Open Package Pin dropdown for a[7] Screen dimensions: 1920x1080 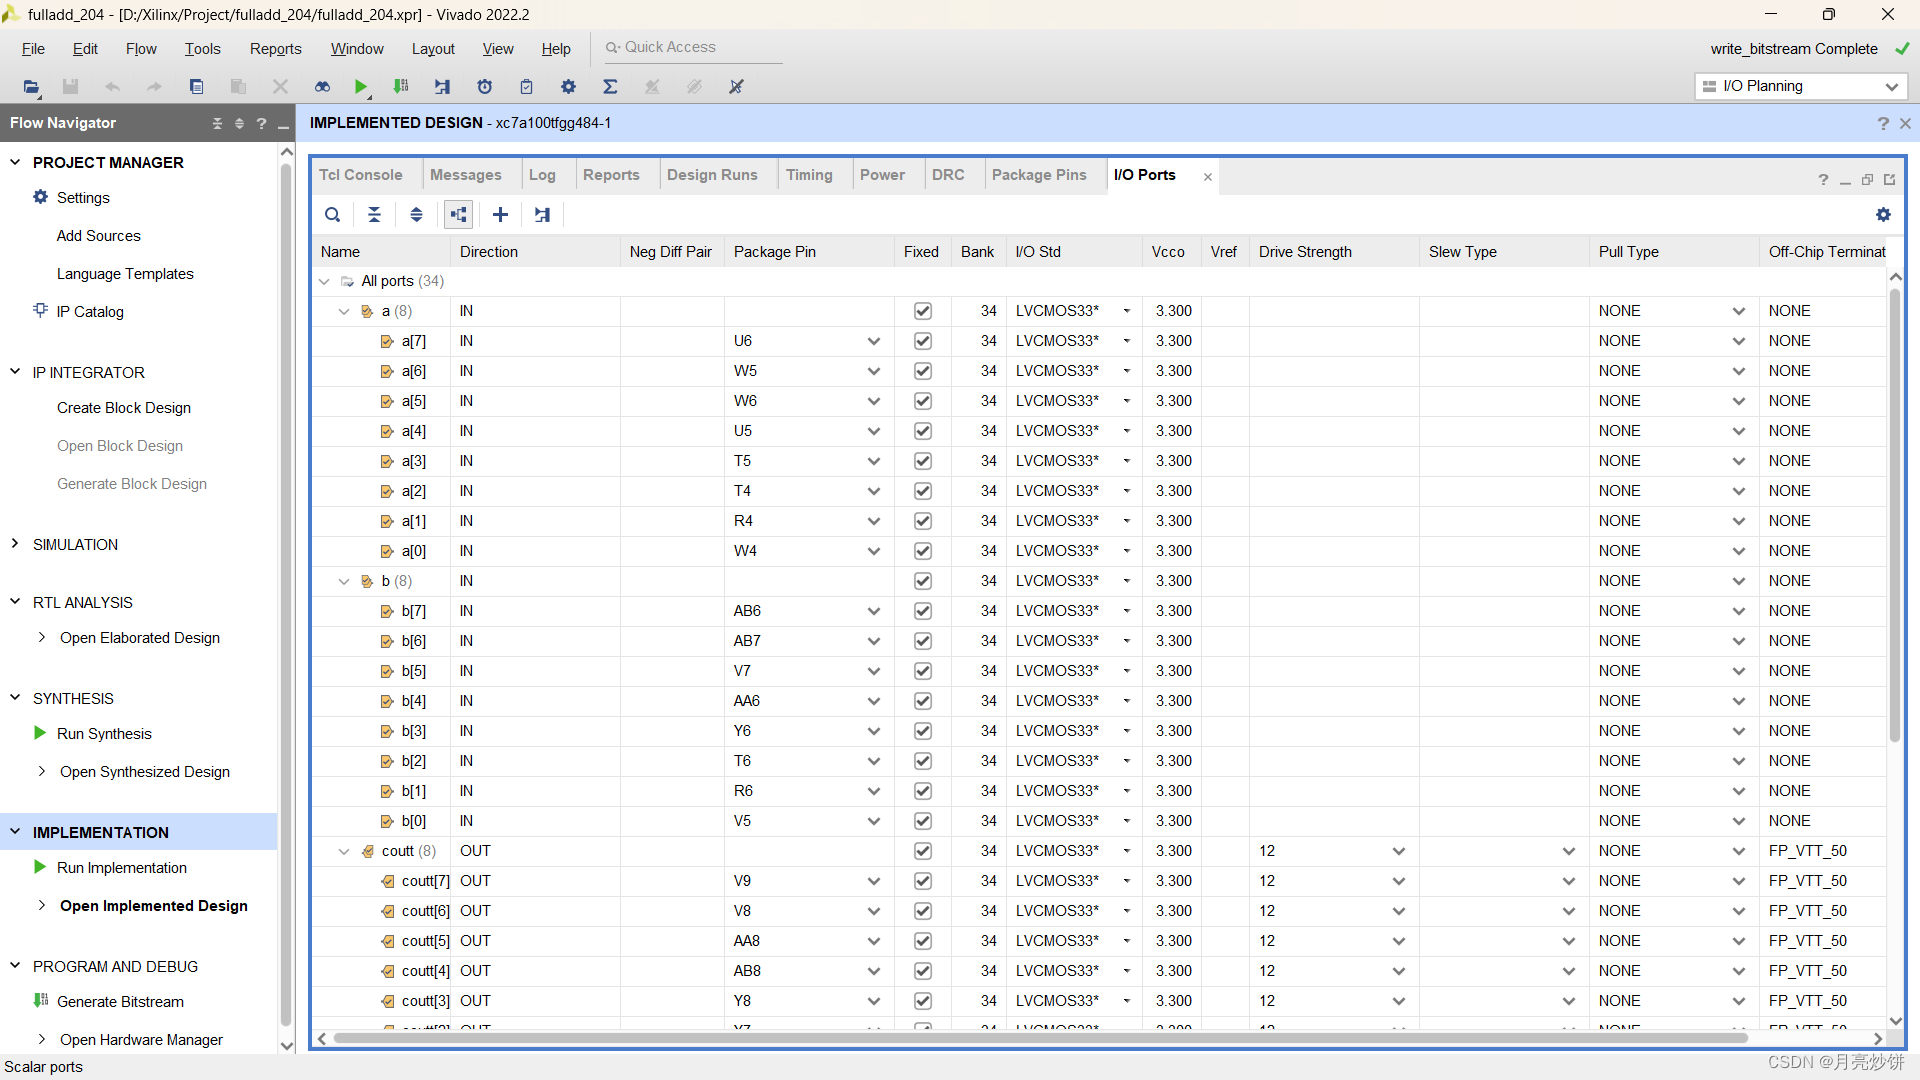[x=874, y=341]
